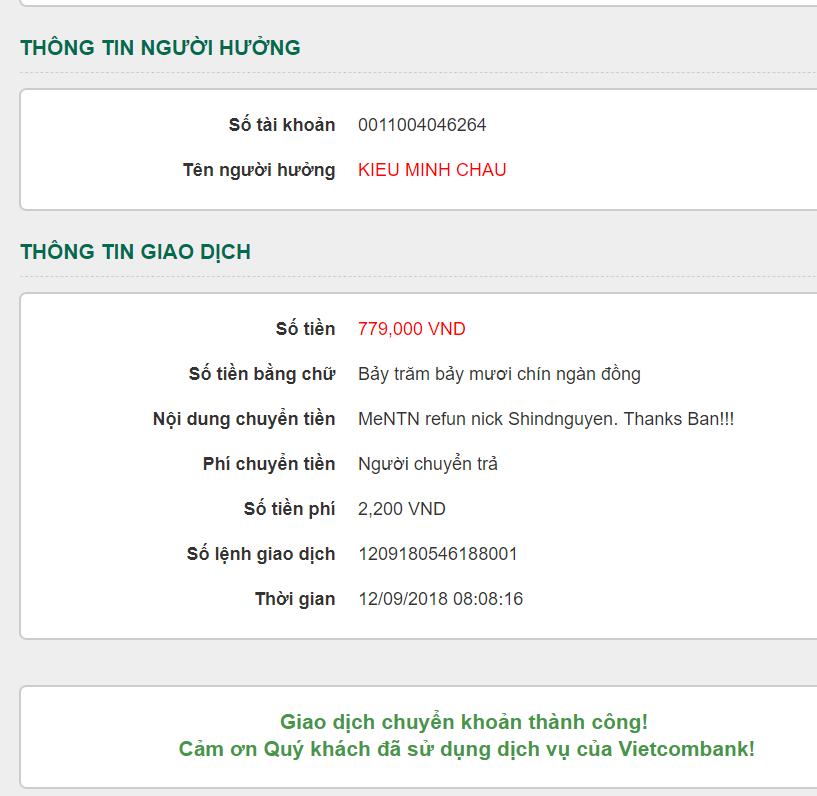Viewport: 817px width, 796px height.
Task: Click transaction number 1209180546188001
Action: click(x=437, y=554)
